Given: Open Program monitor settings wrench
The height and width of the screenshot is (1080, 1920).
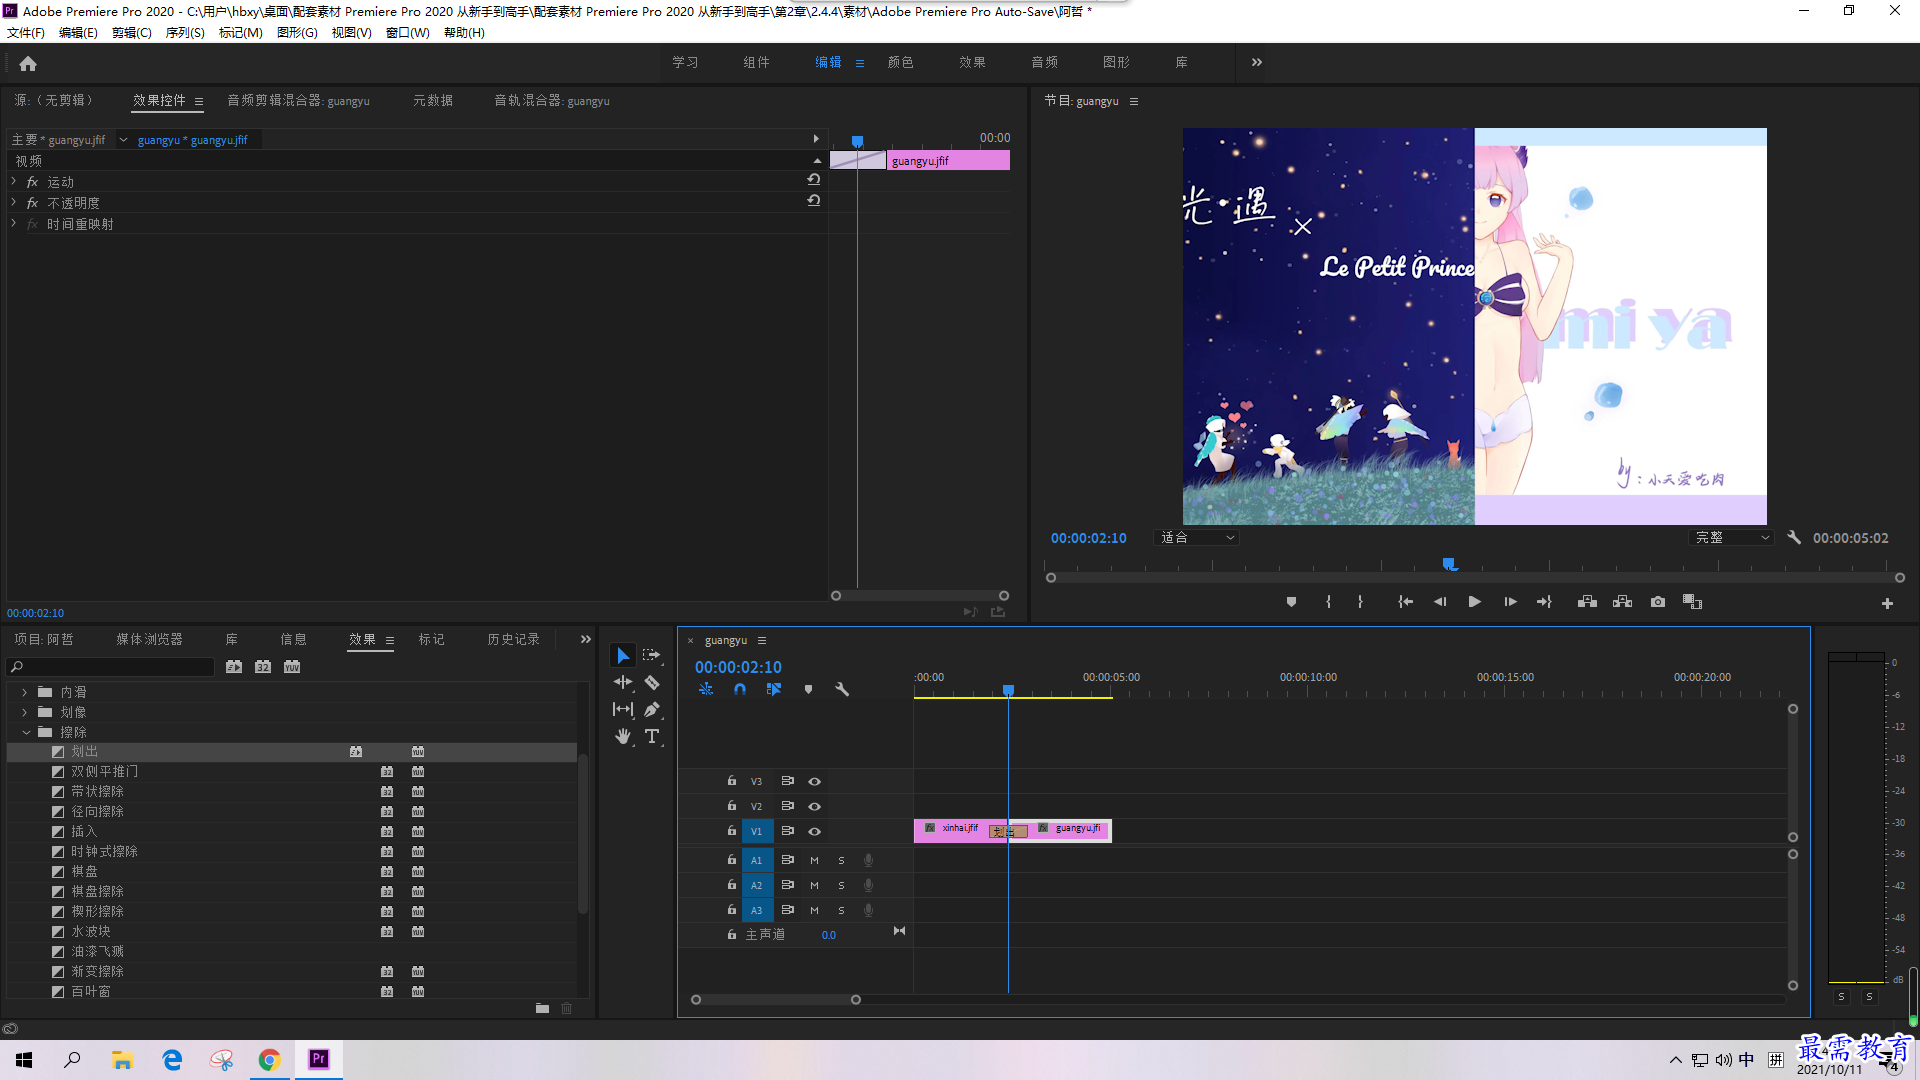Looking at the screenshot, I should click(1794, 537).
